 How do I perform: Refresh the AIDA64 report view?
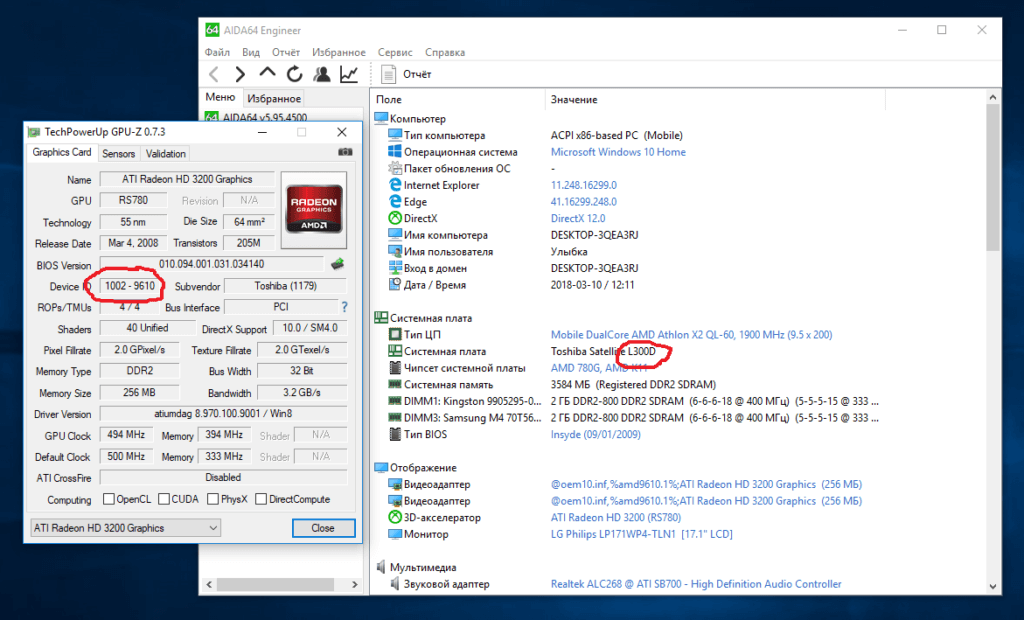point(295,74)
